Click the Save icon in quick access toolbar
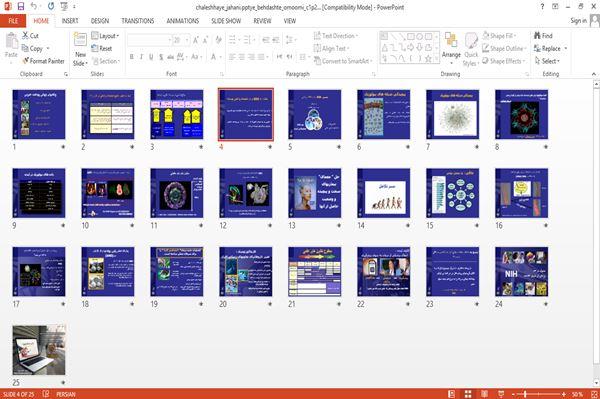The width and height of the screenshot is (600, 399). pos(21,7)
